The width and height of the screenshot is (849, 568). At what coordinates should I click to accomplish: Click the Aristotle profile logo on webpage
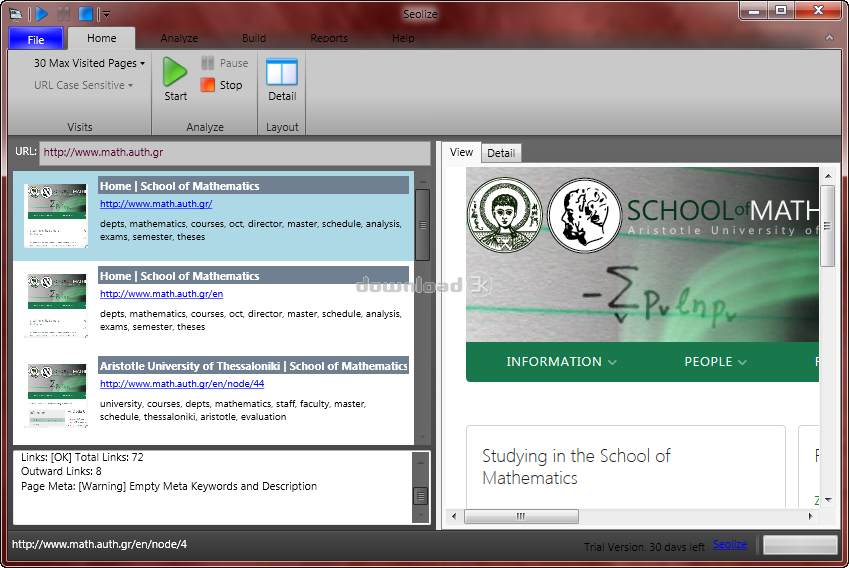click(585, 216)
